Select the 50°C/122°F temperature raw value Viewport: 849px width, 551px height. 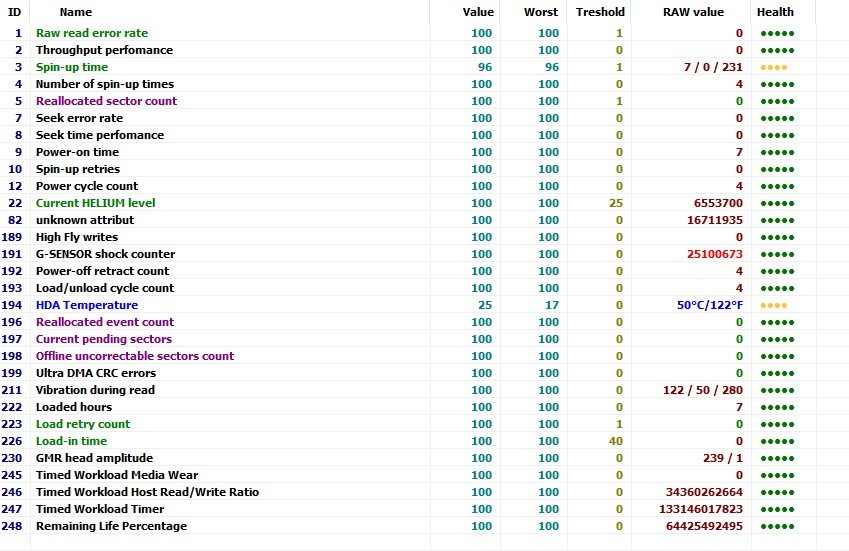click(710, 305)
